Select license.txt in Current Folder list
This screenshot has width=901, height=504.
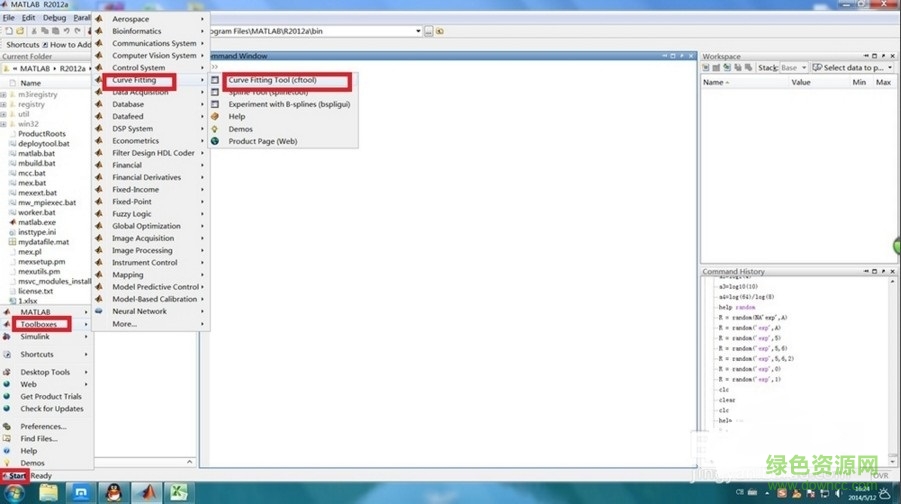[x=36, y=291]
